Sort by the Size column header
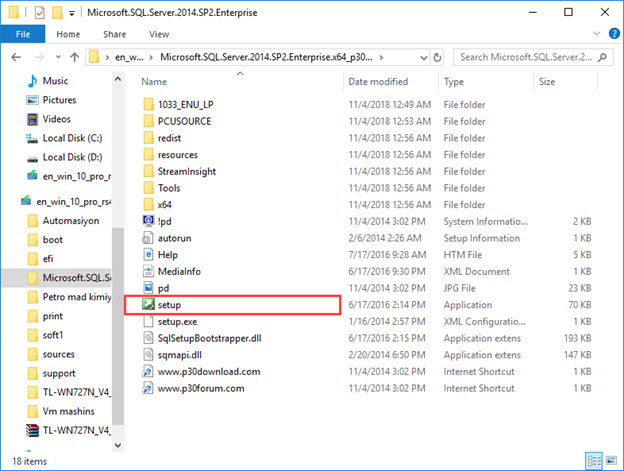 click(x=547, y=82)
